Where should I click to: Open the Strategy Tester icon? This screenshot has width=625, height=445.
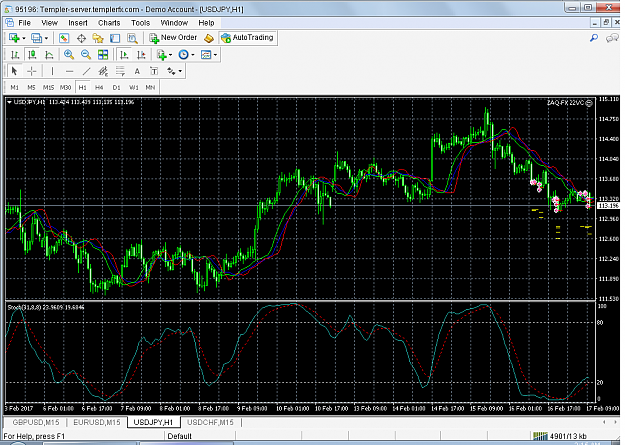pyautogui.click(x=132, y=38)
